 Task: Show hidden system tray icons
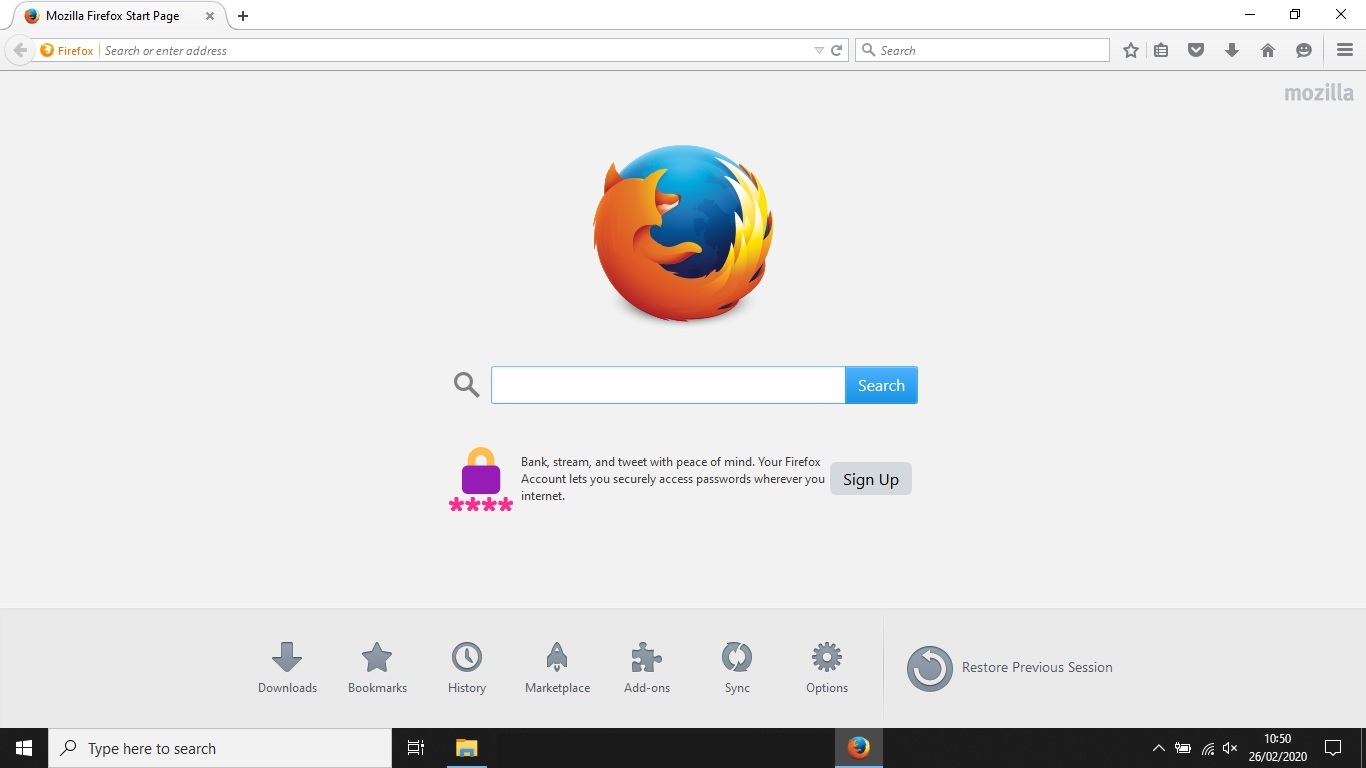pyautogui.click(x=1159, y=748)
